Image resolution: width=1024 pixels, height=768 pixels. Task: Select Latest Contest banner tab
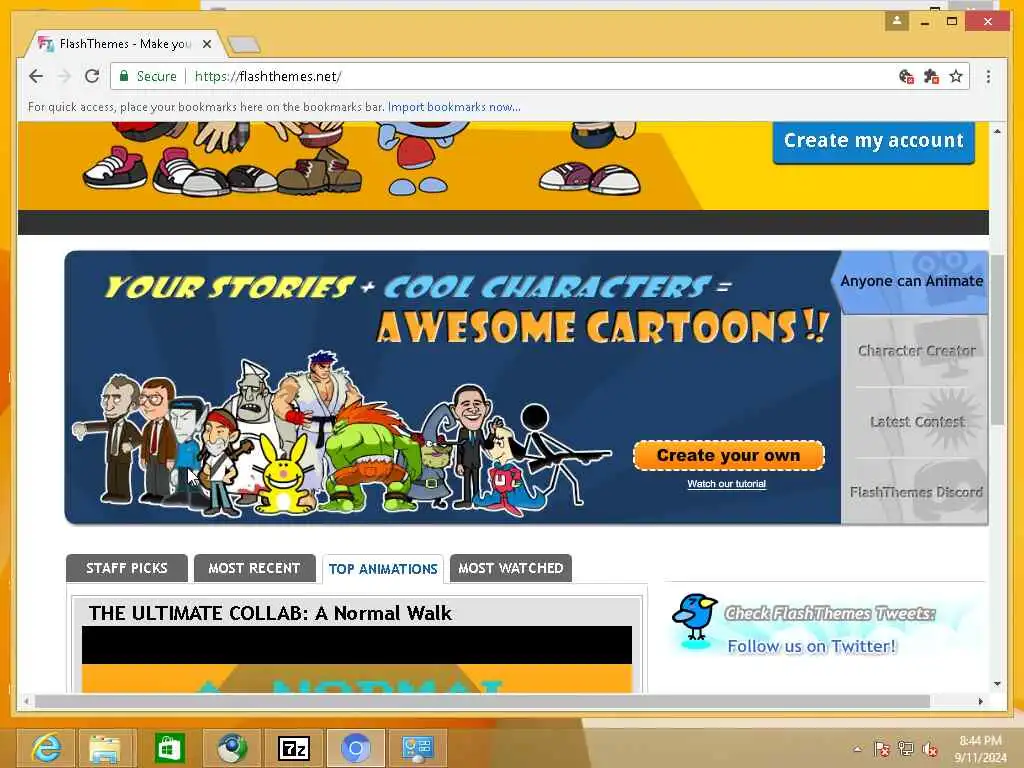916,421
